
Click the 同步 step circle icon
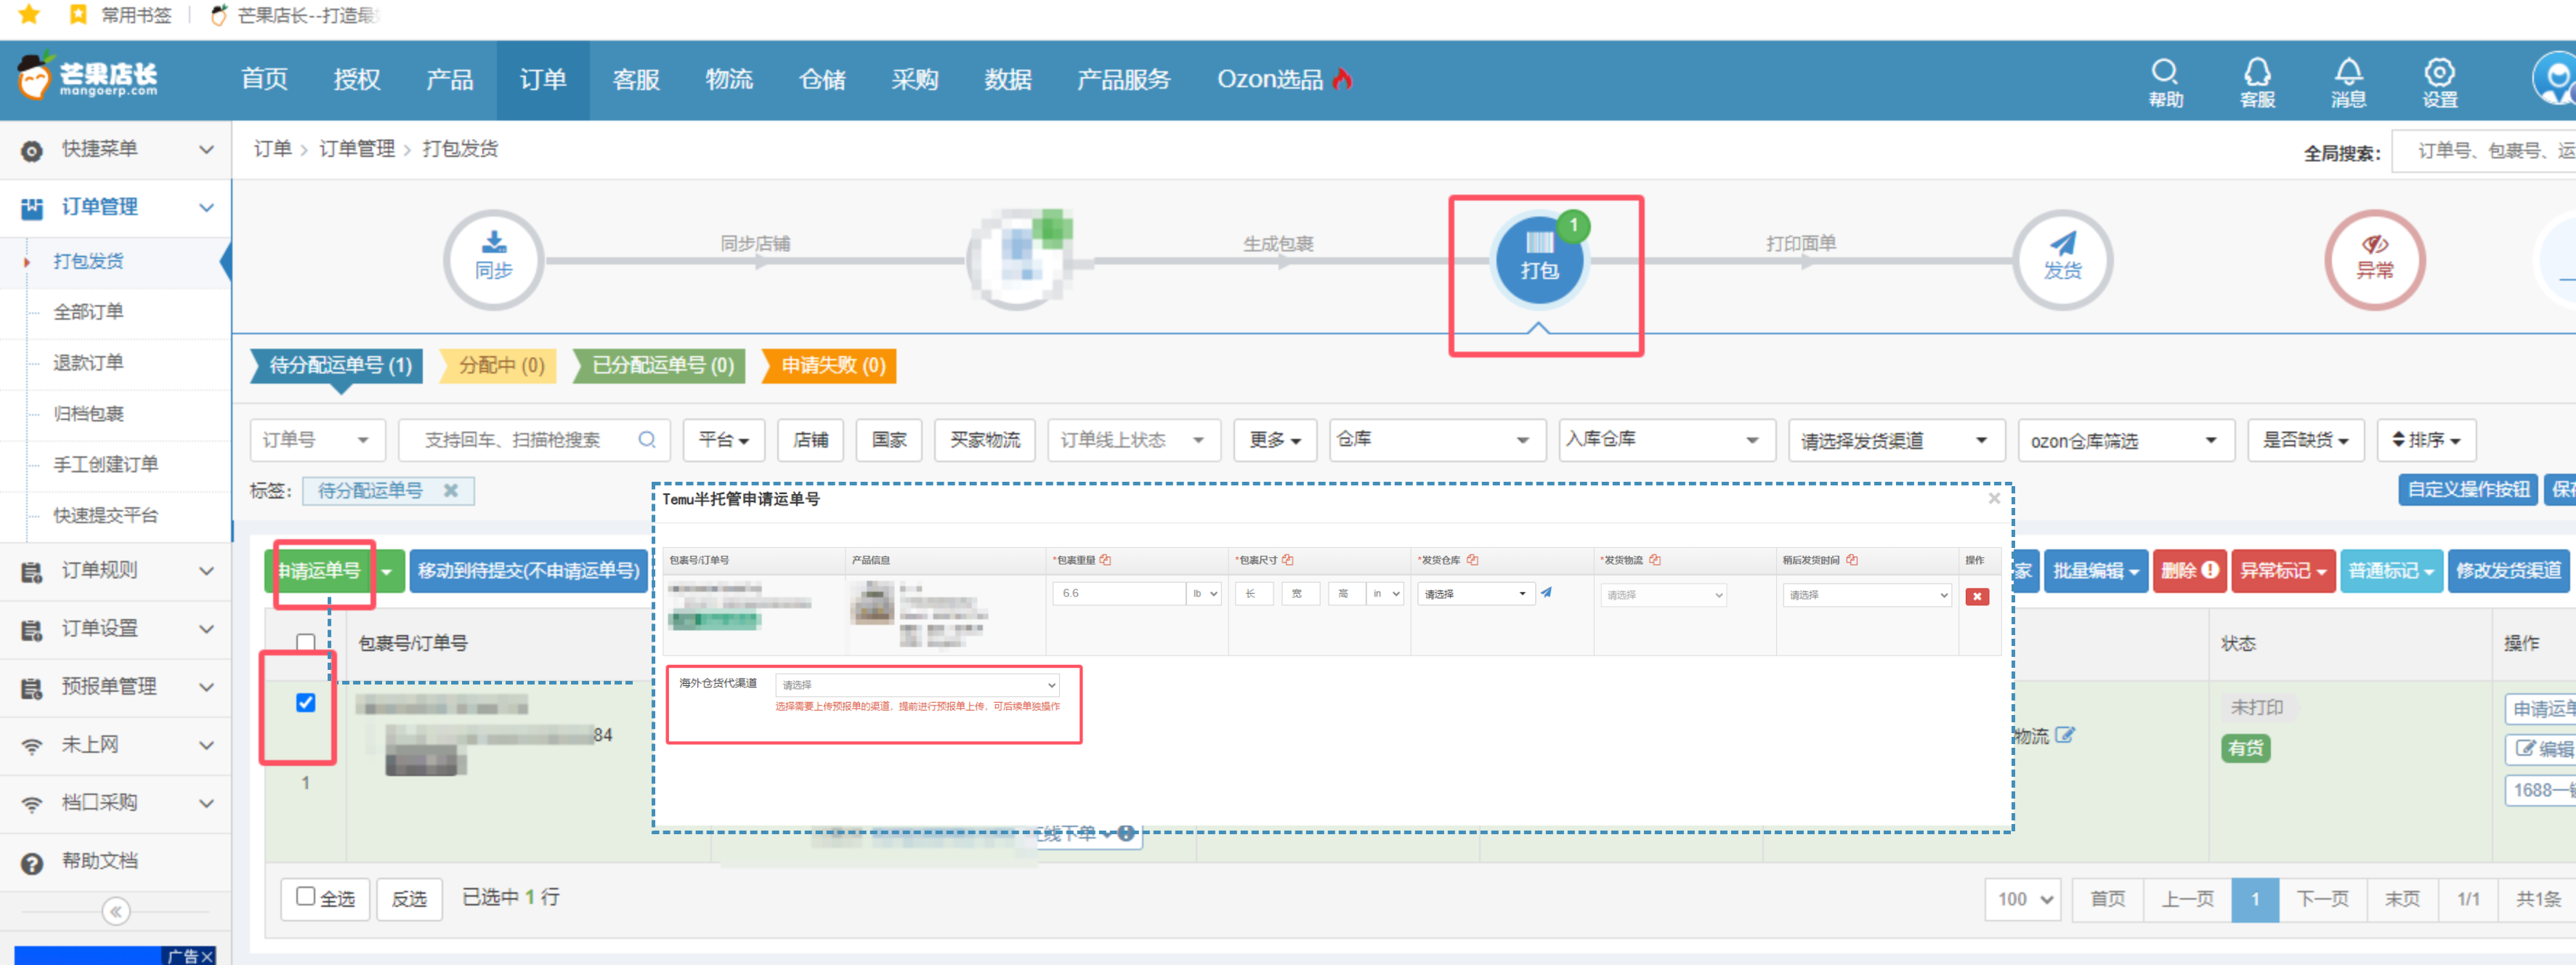coord(494,260)
